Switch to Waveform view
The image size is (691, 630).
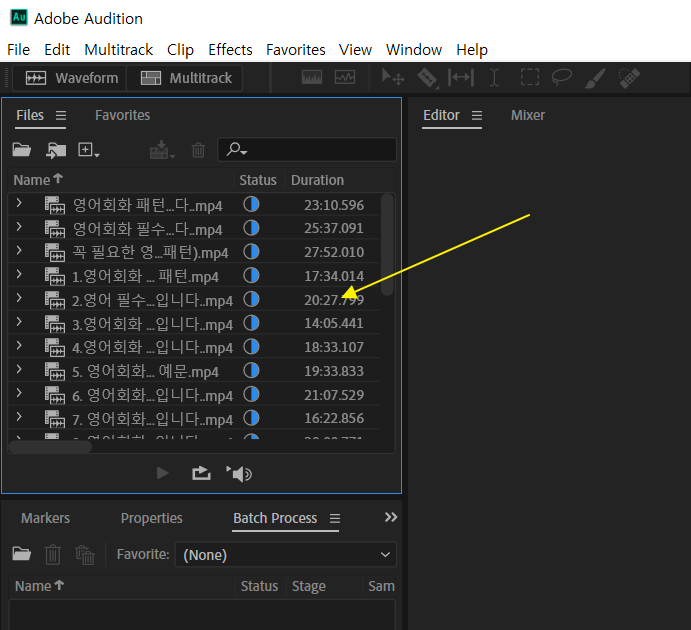click(71, 78)
